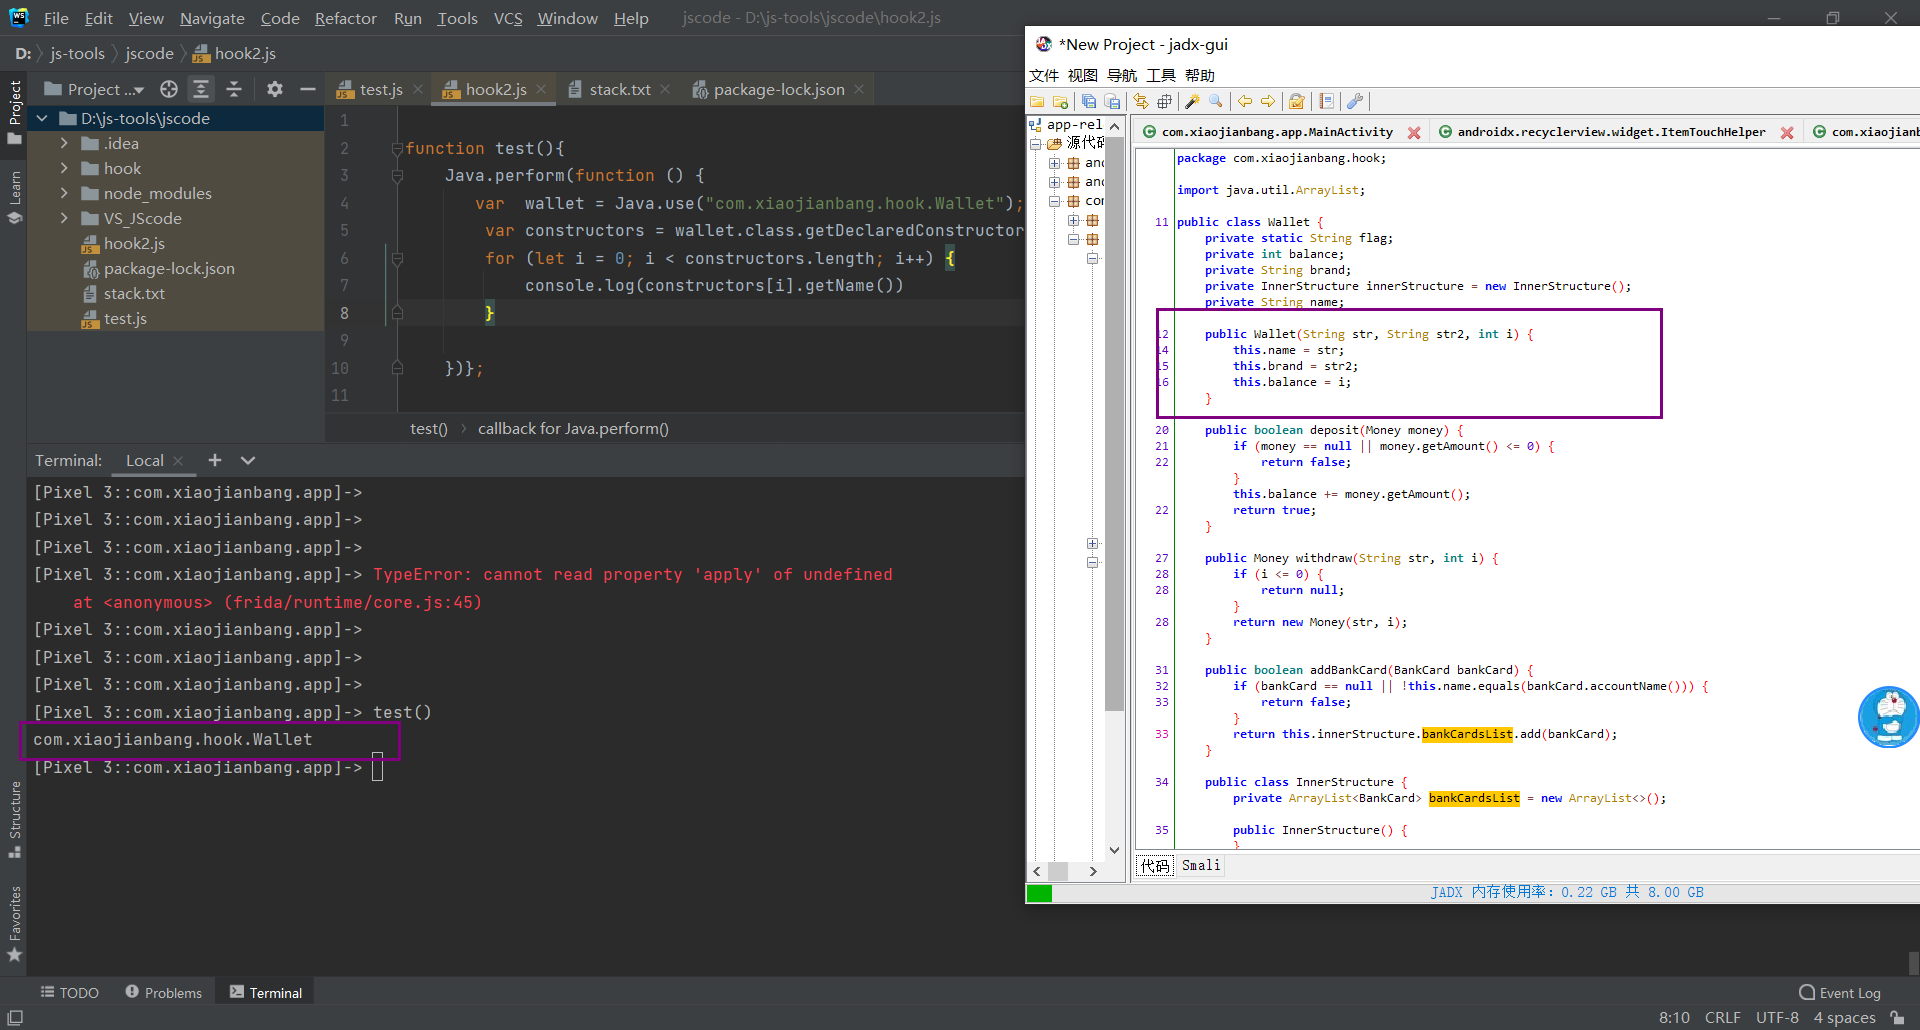Click WebStorm collapse all icon
Screen dimensions: 1920x1030
click(x=234, y=89)
